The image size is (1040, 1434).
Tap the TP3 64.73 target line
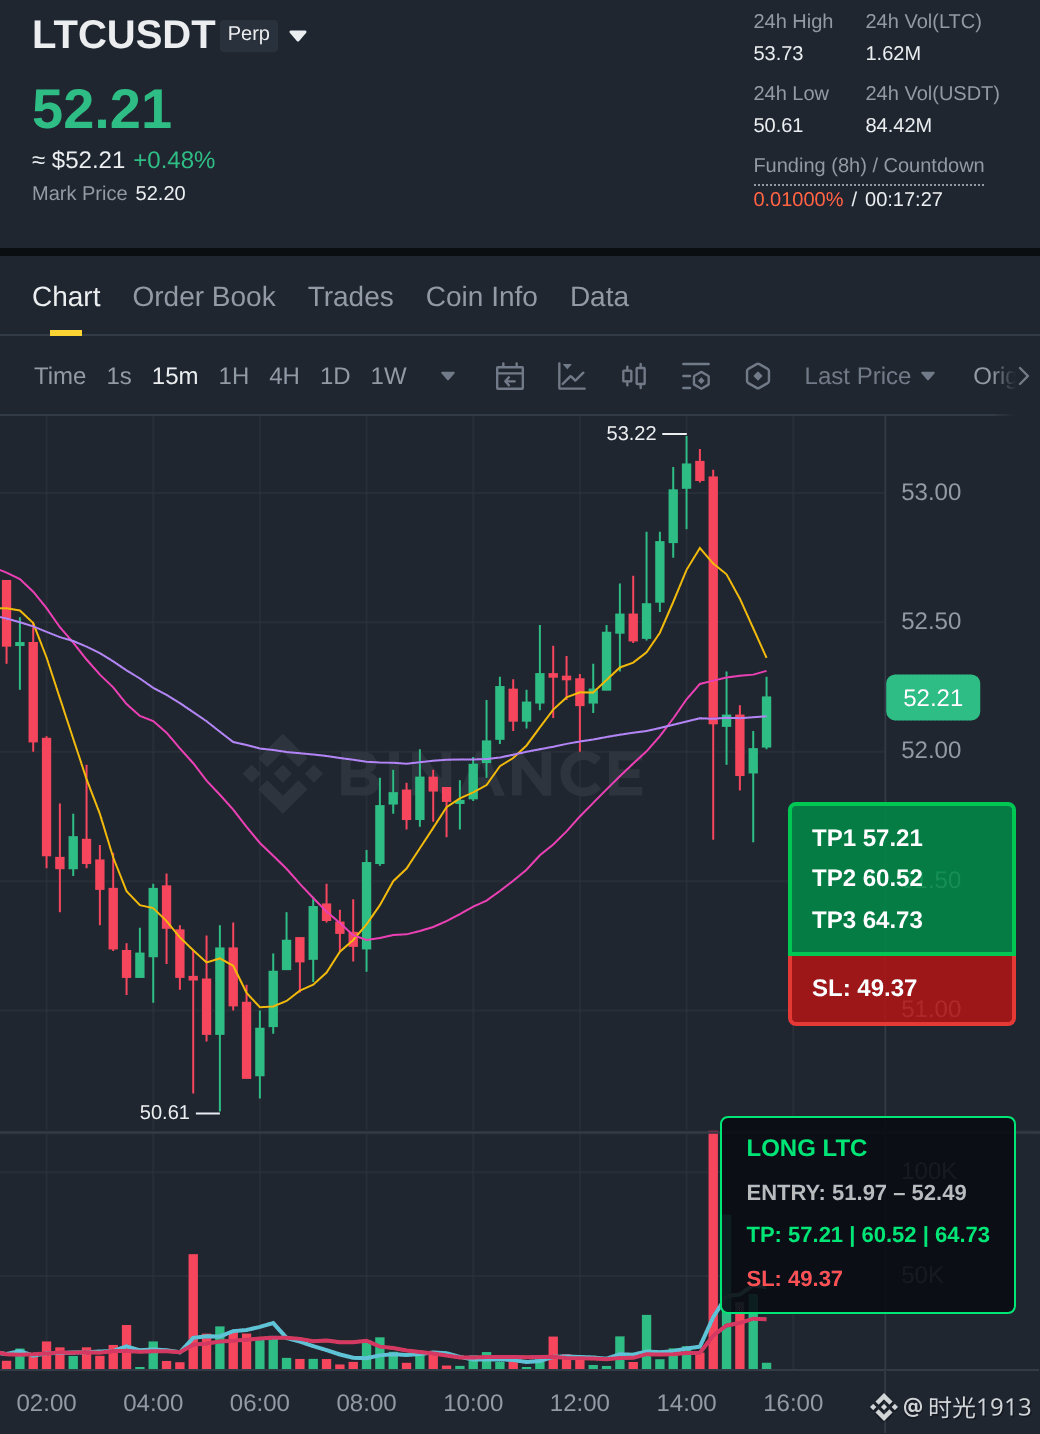[867, 920]
